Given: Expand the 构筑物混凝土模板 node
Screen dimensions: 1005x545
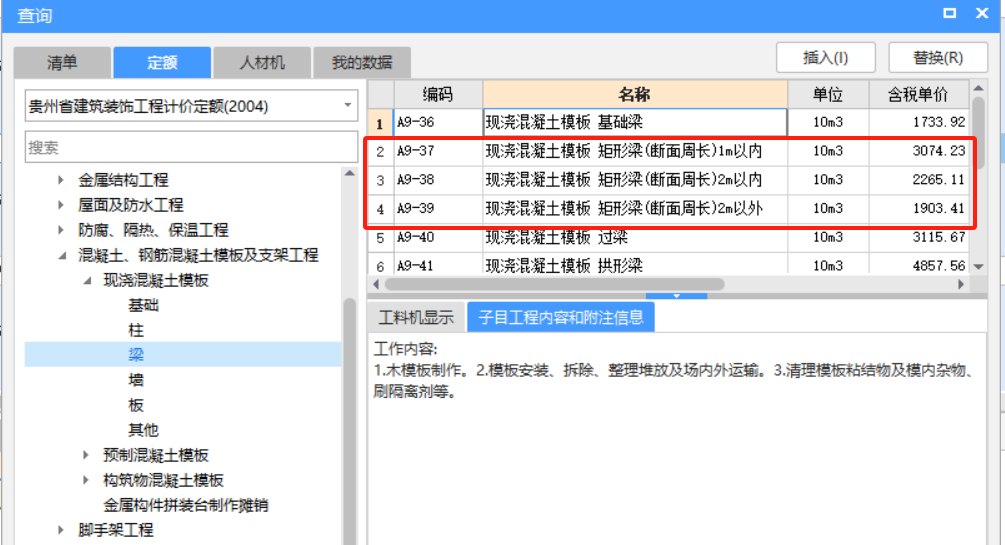Looking at the screenshot, I should click(x=86, y=480).
